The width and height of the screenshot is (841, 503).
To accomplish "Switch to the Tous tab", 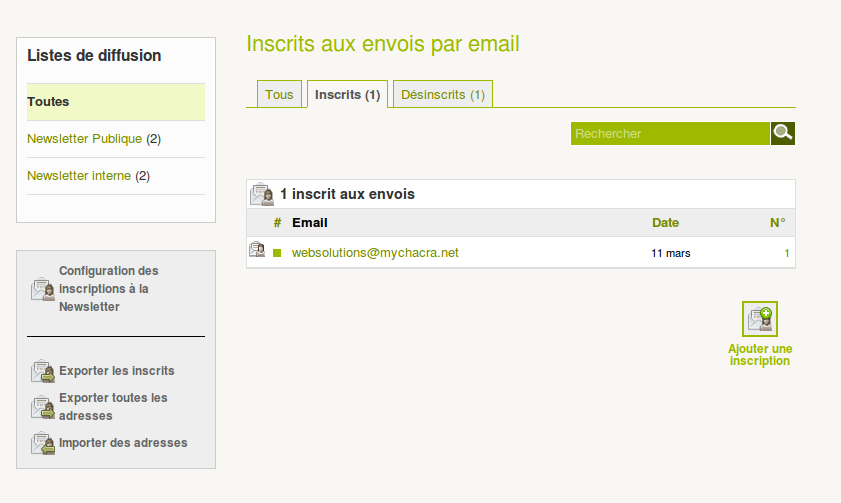I will click(279, 95).
